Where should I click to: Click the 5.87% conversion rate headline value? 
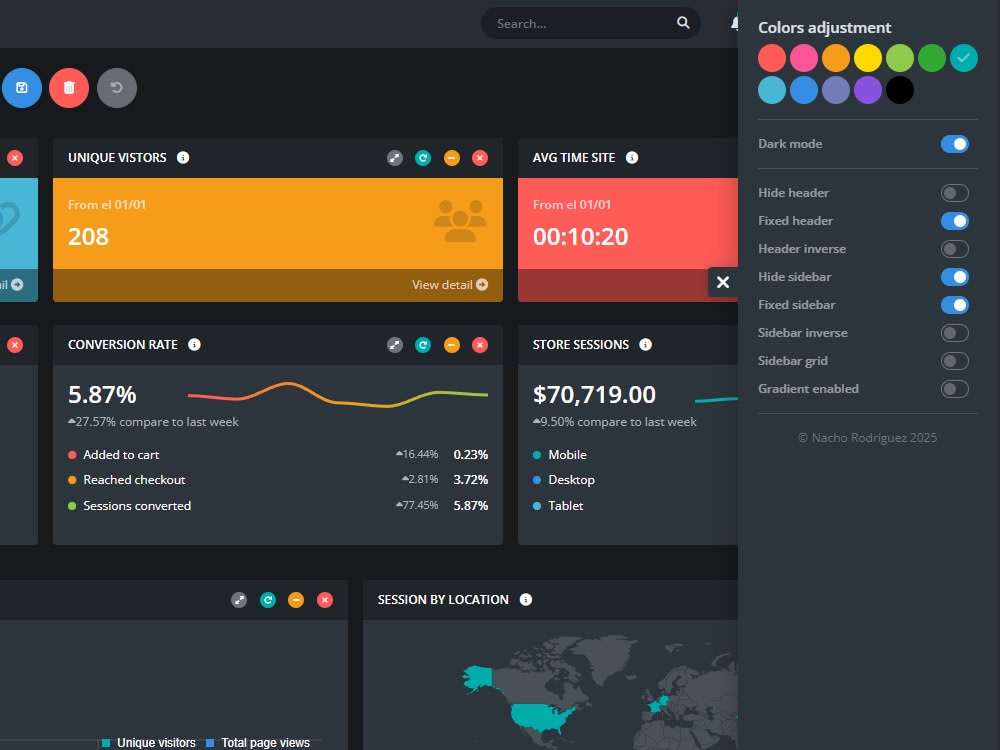[x=102, y=395]
